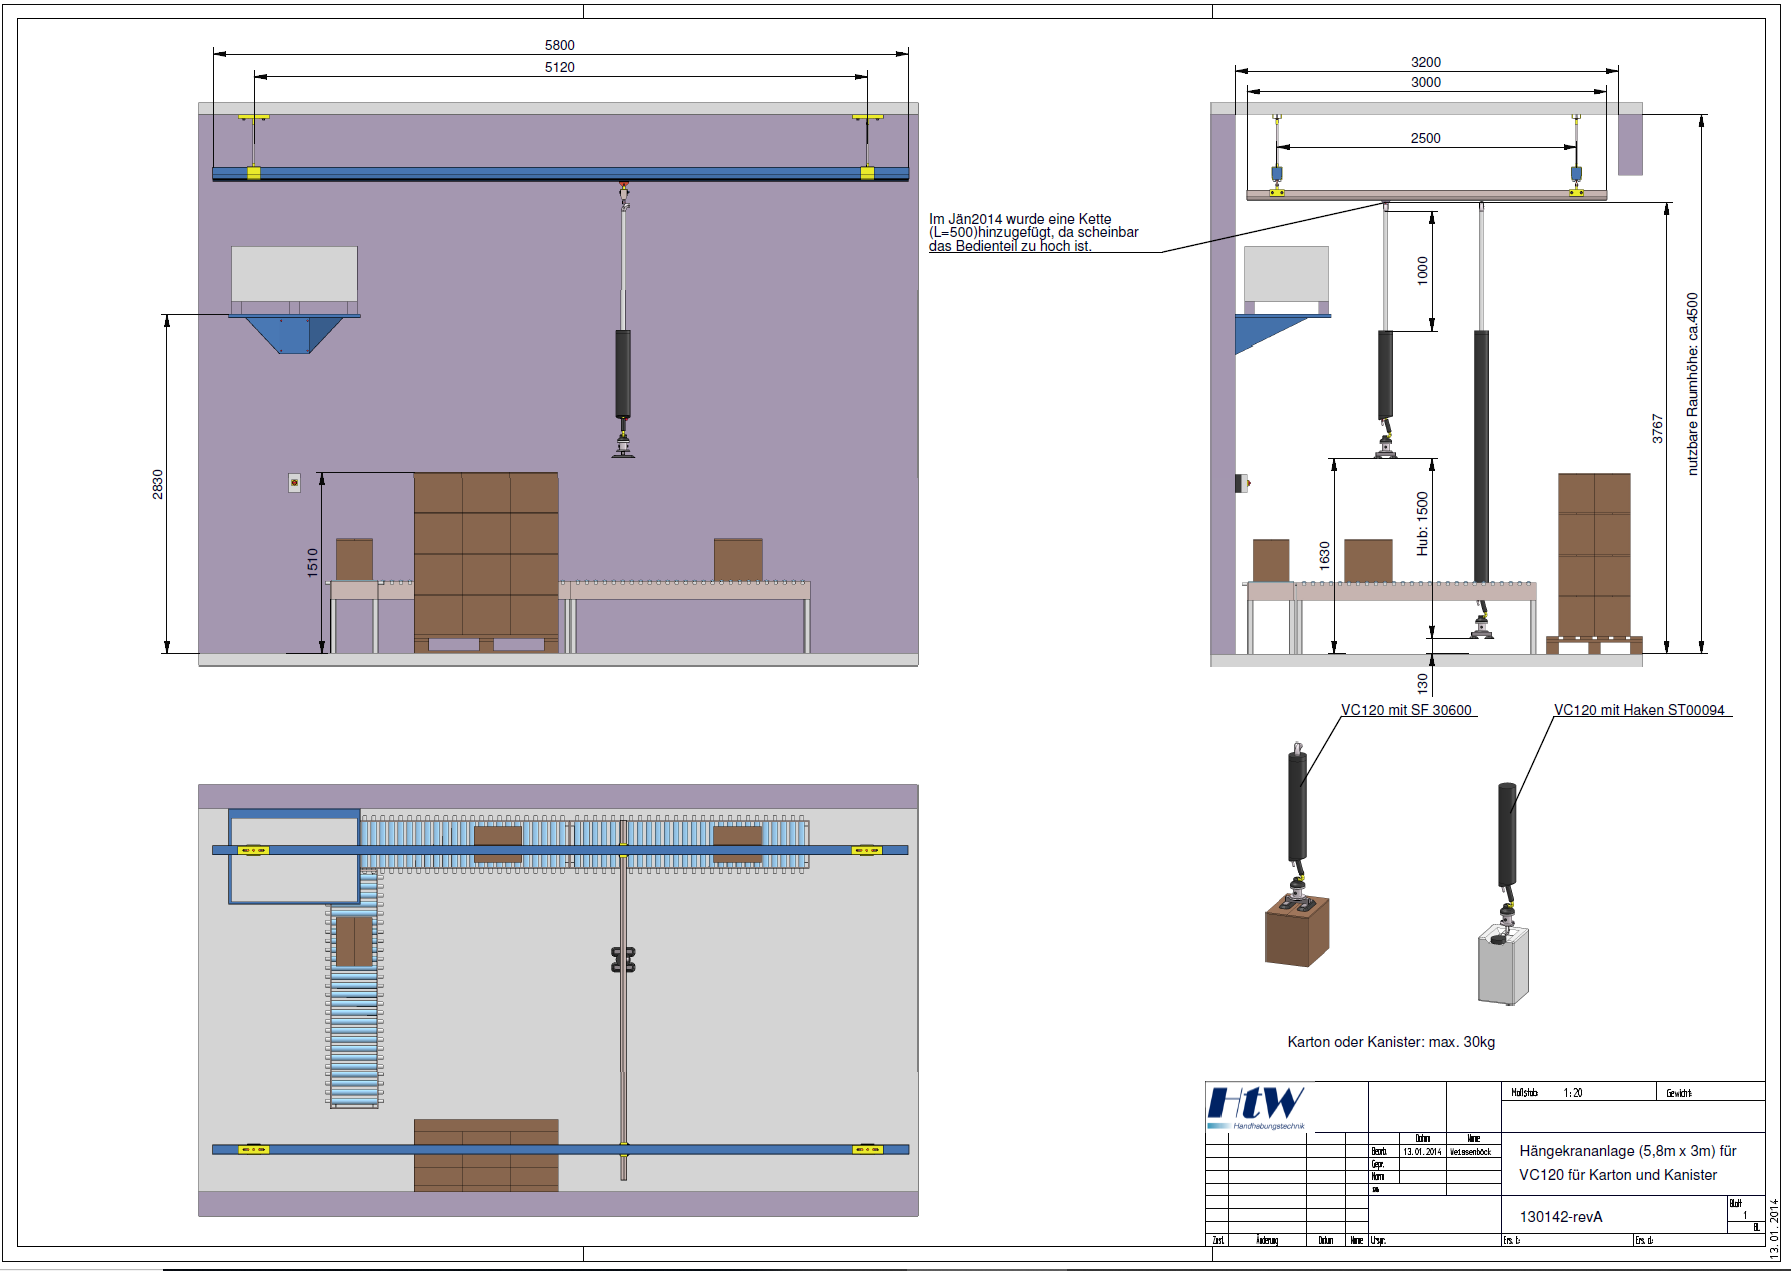The image size is (1791, 1271).
Task: Select the vacuum lifter tube in the front view
Action: pyautogui.click(x=623, y=372)
